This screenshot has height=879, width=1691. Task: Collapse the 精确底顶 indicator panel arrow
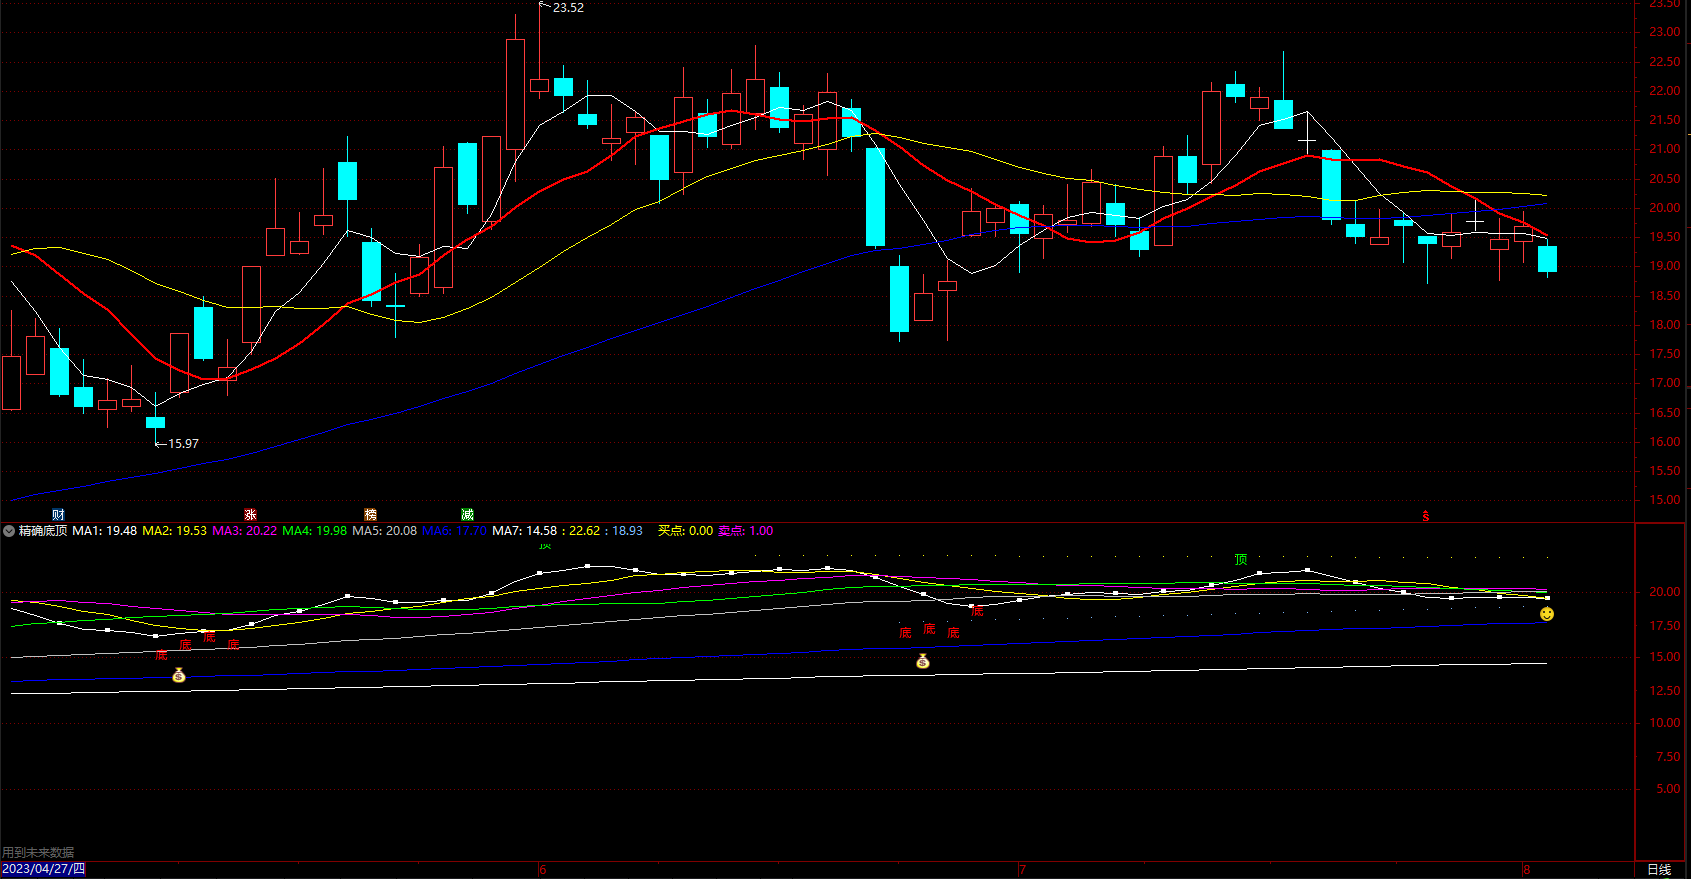click(x=9, y=531)
